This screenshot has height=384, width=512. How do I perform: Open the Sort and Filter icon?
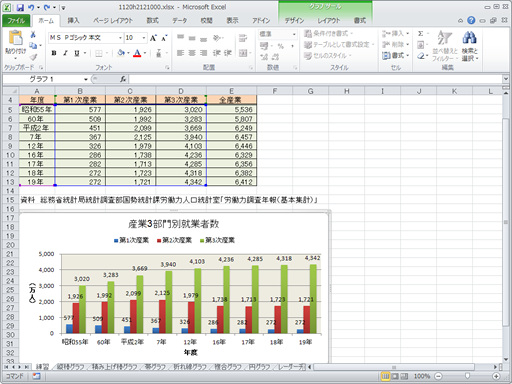point(445,38)
